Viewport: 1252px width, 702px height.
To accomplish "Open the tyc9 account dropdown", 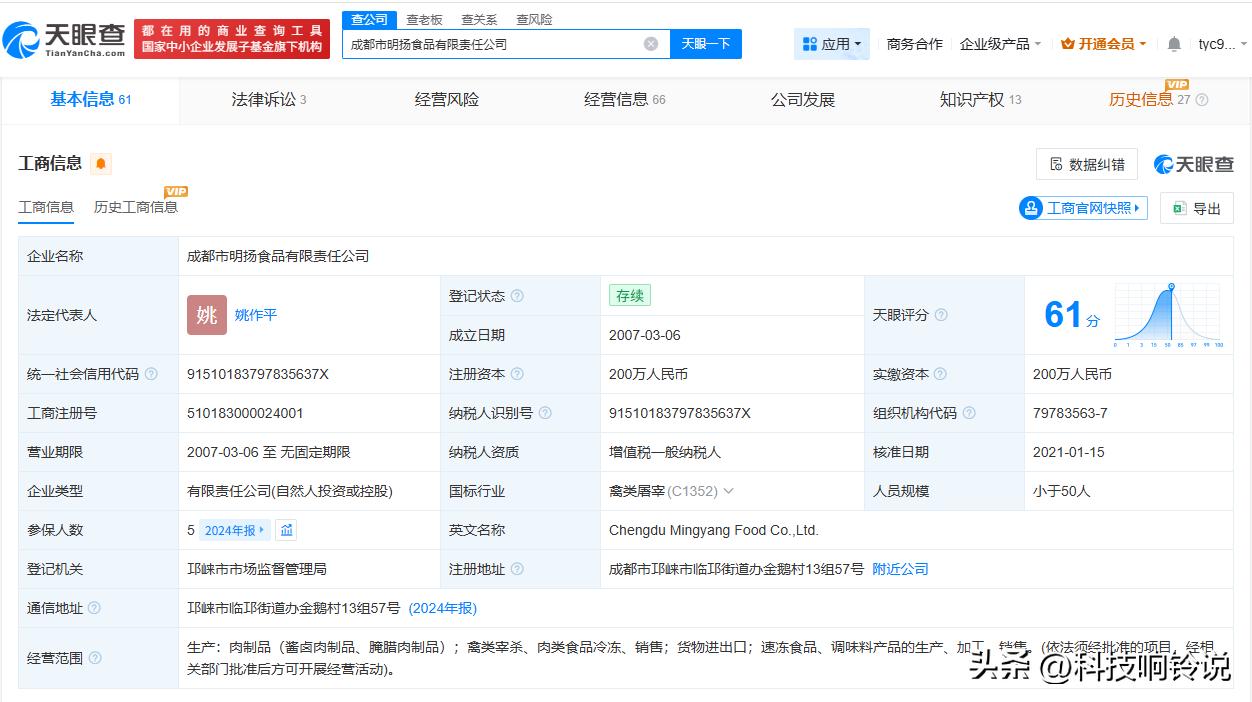I will [1221, 44].
